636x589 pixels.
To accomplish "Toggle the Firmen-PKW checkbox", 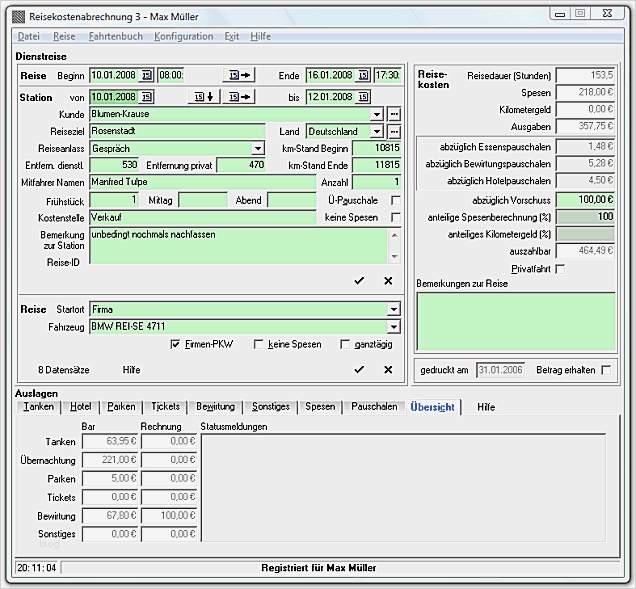I will tap(176, 344).
